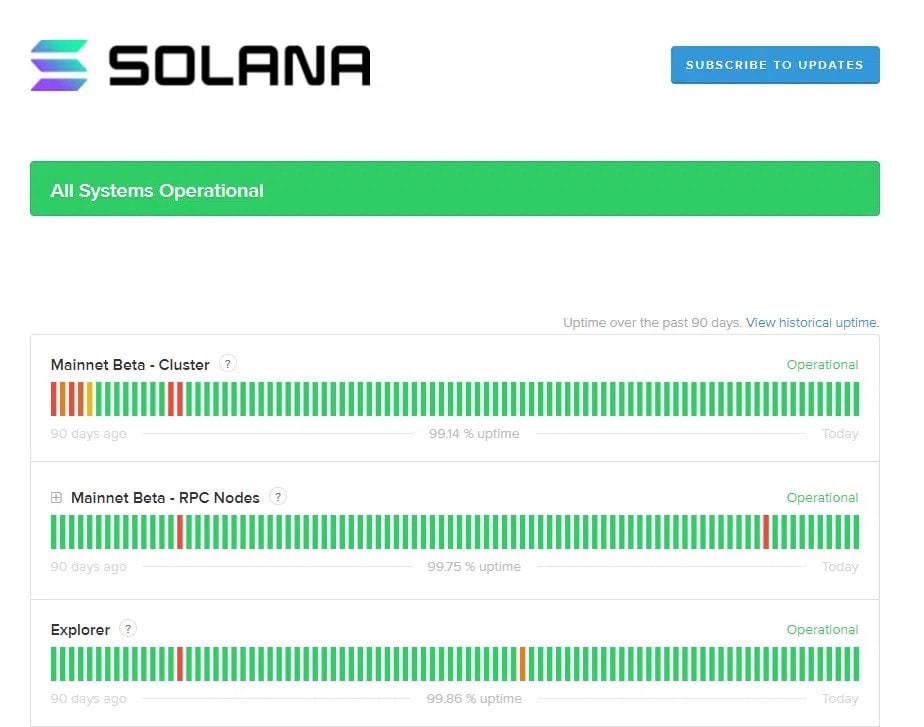Expand the Mainnet Beta - RPC Nodes group
The width and height of the screenshot is (924, 727).
point(56,498)
